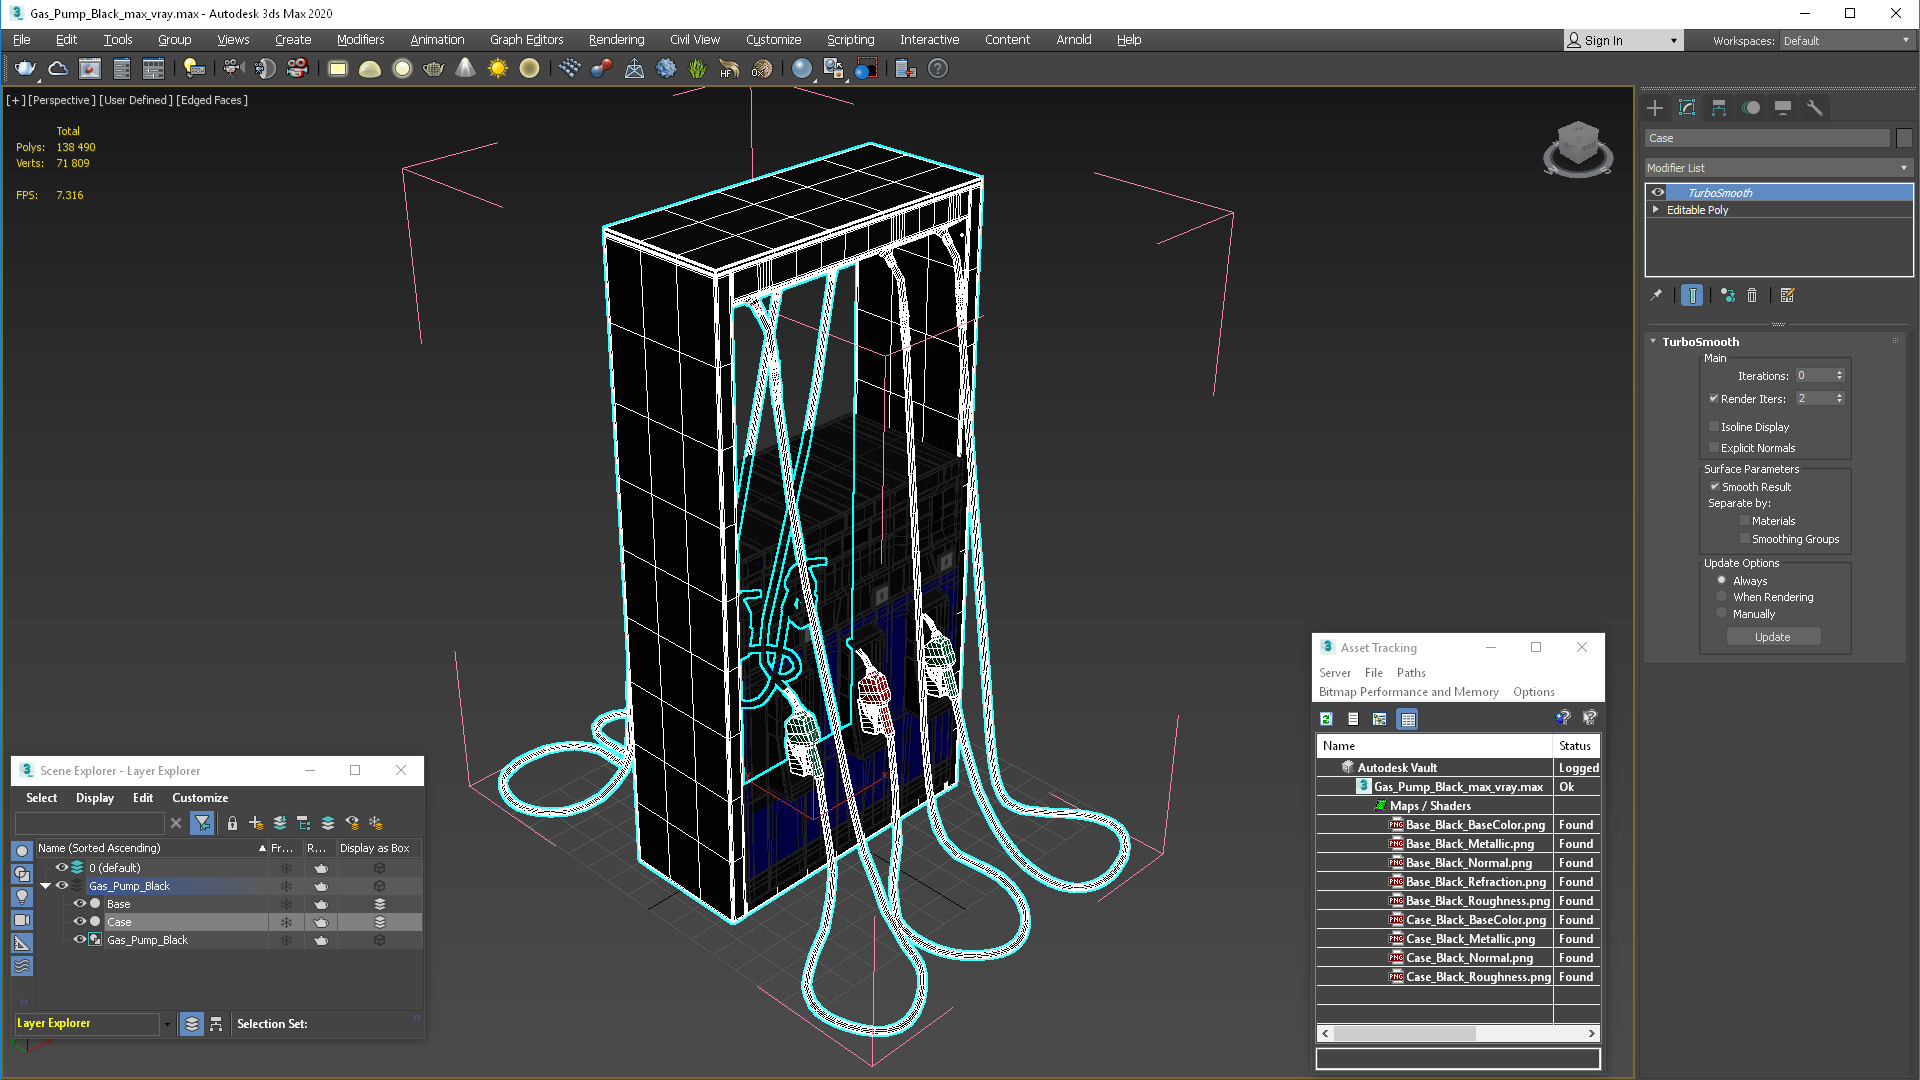The image size is (1920, 1080).
Task: Click the lightbulb lister icon in toolbar
Action: pos(194,68)
